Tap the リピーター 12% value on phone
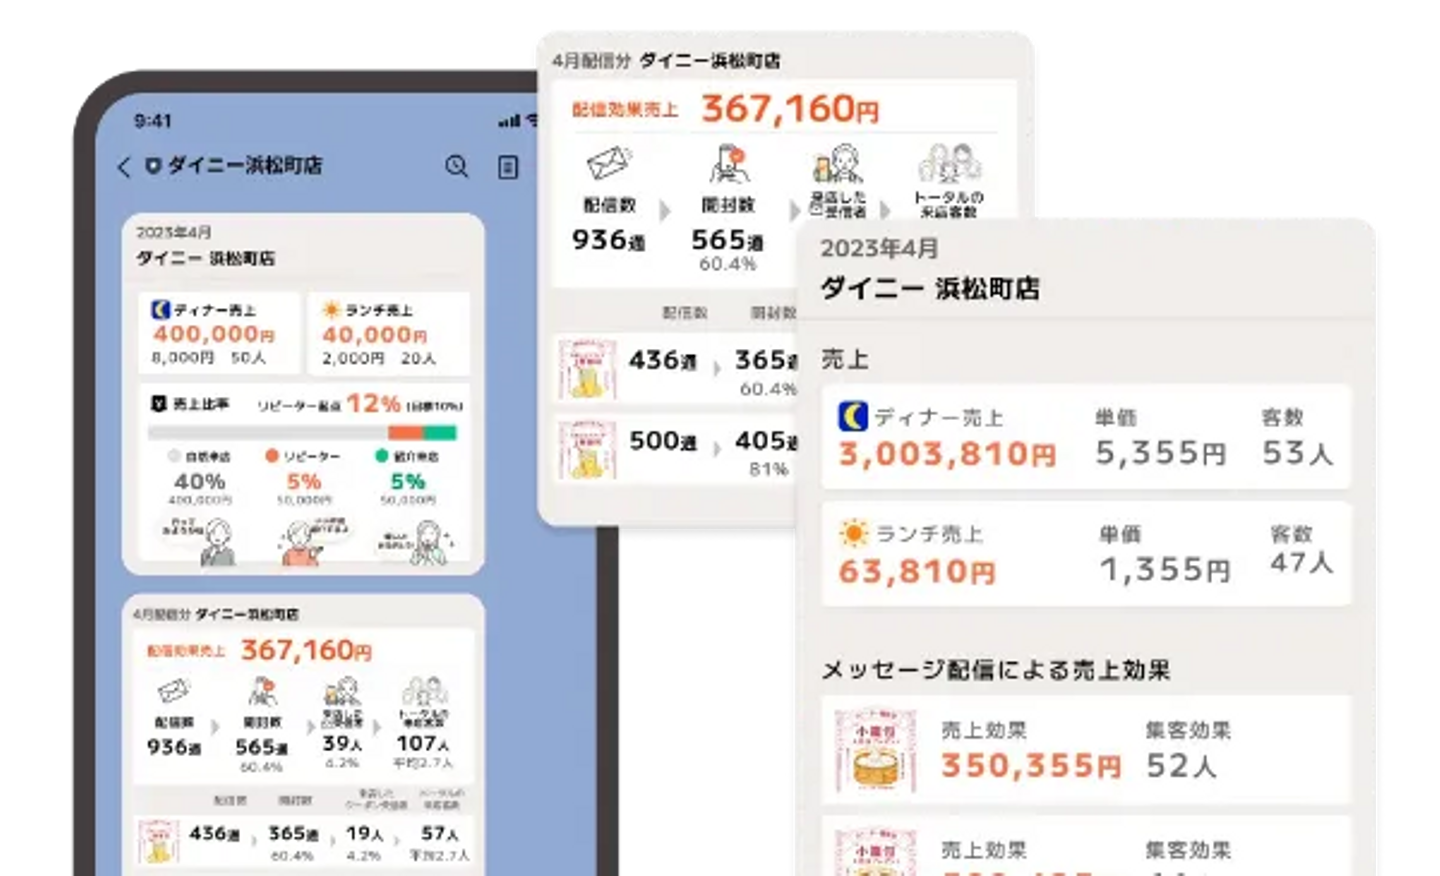 click(x=373, y=403)
